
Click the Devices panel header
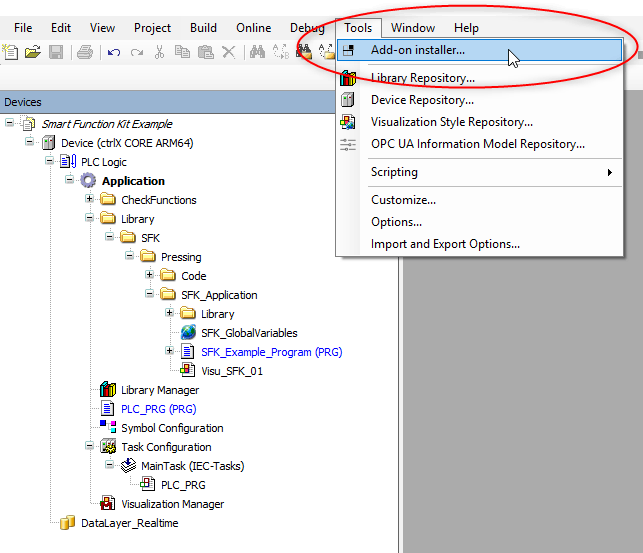pyautogui.click(x=167, y=102)
